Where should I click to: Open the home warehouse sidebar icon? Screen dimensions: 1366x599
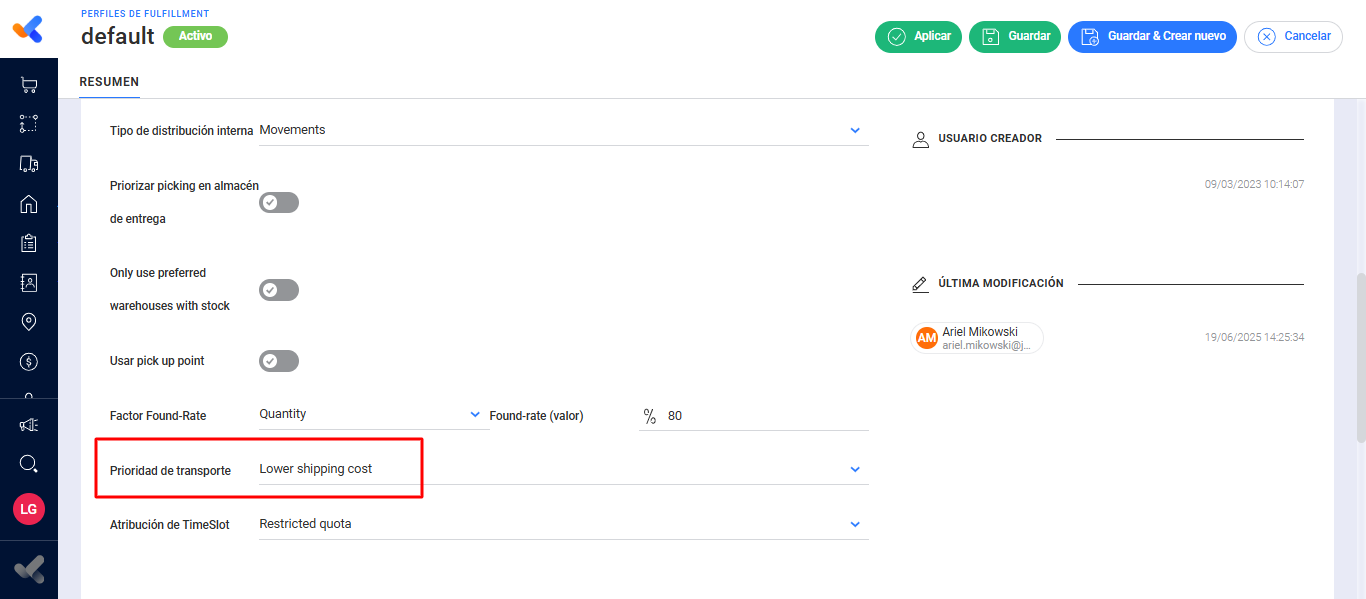29,204
